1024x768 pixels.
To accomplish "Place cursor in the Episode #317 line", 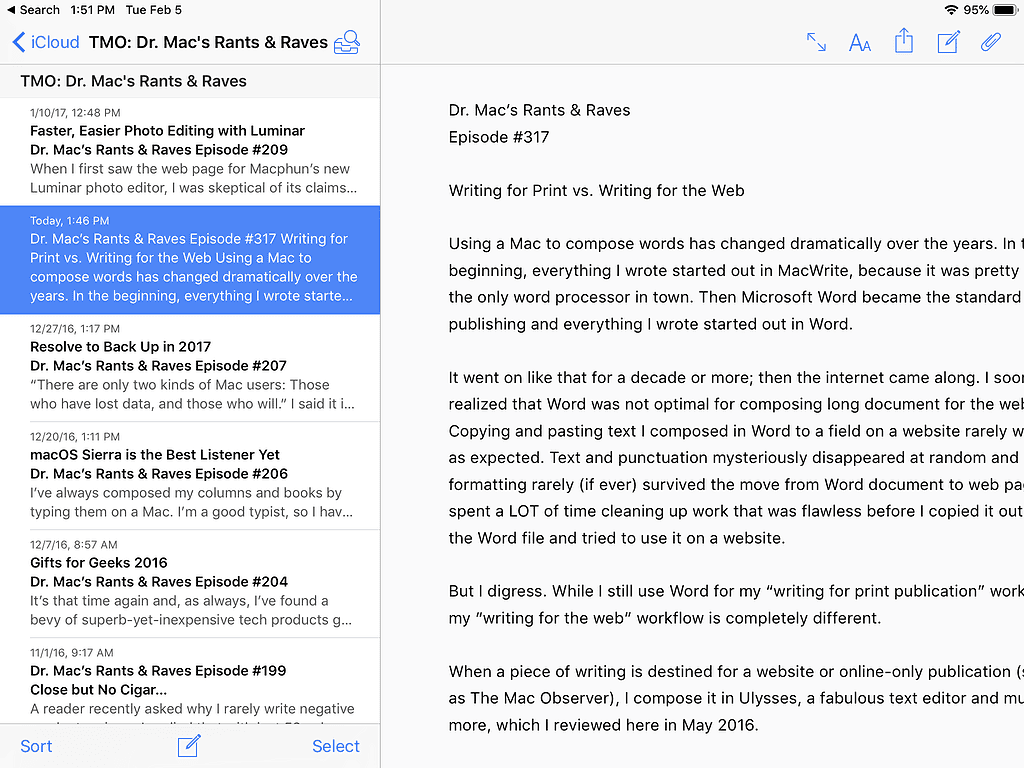I will point(499,137).
